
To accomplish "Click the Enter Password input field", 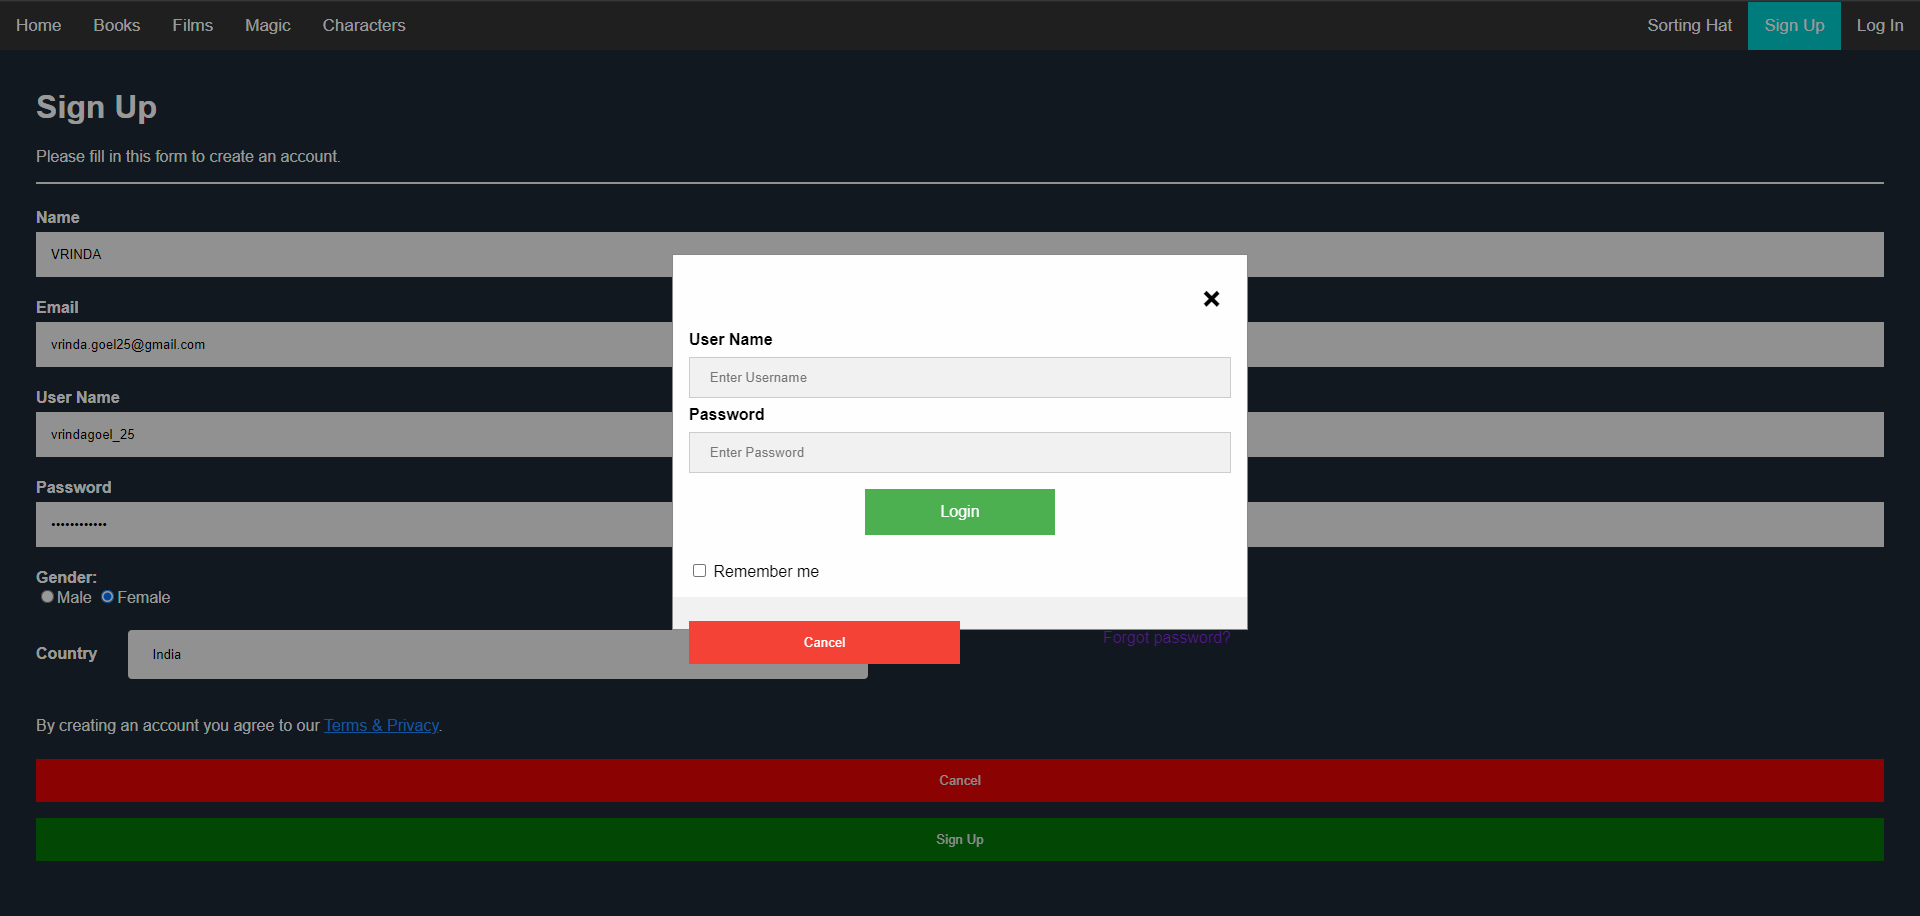I will click(x=959, y=452).
